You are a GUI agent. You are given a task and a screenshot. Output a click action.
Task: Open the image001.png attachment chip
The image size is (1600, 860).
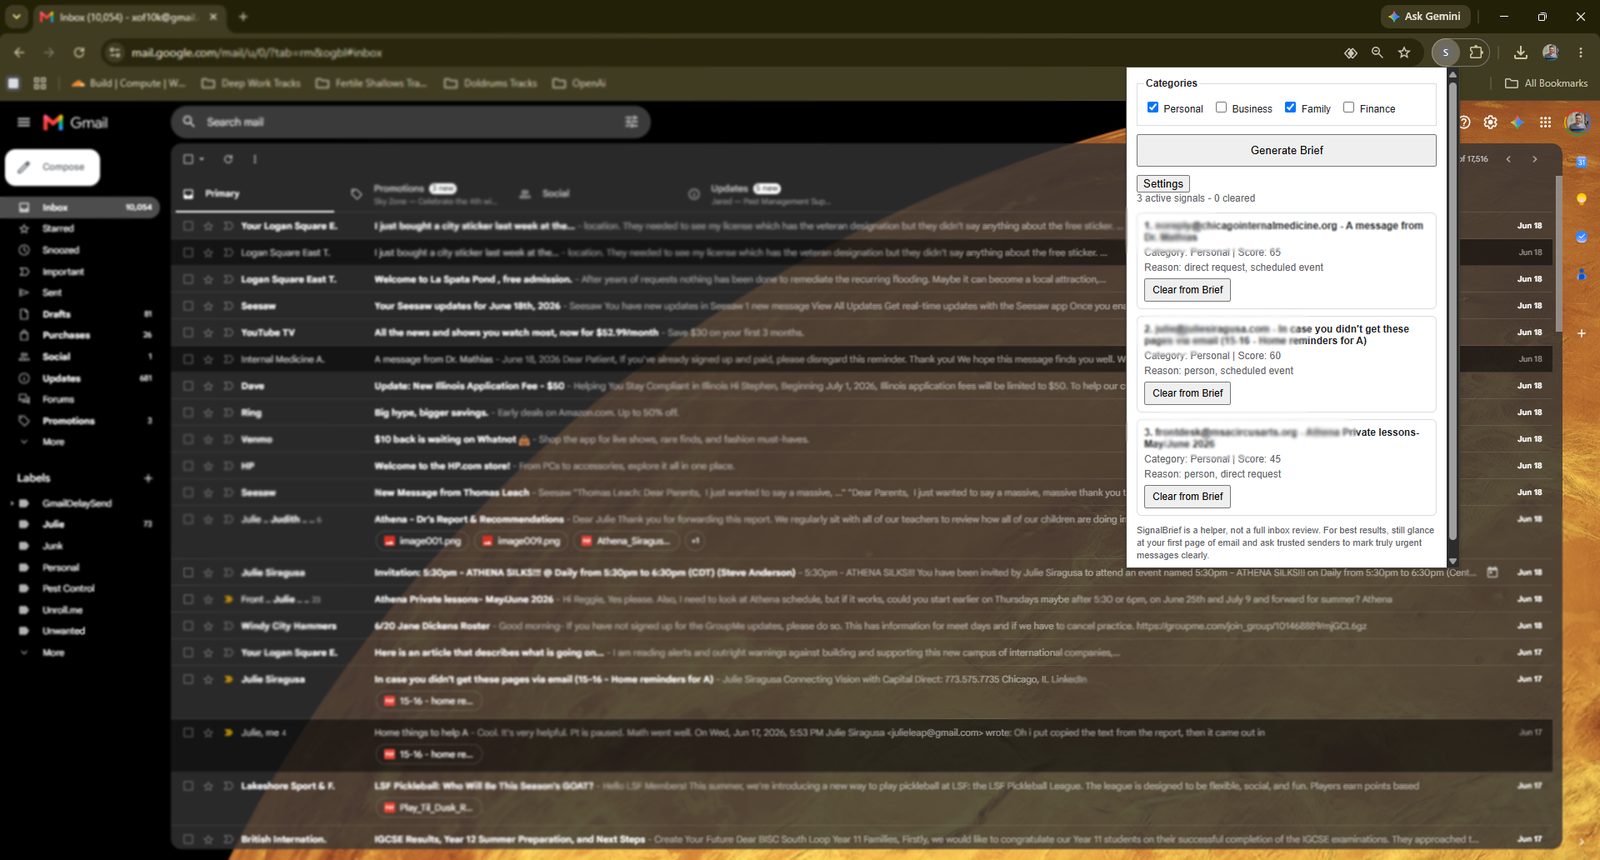pyautogui.click(x=421, y=541)
